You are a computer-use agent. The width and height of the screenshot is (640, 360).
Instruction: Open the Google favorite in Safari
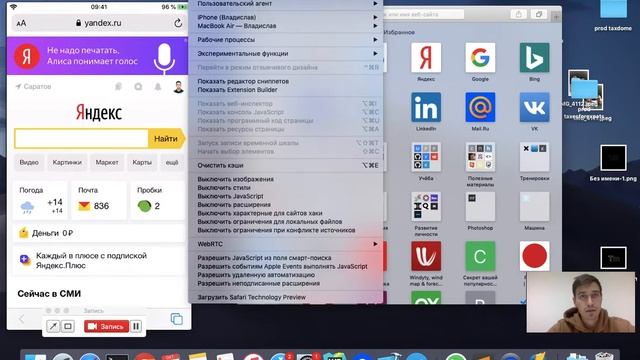tap(480, 58)
